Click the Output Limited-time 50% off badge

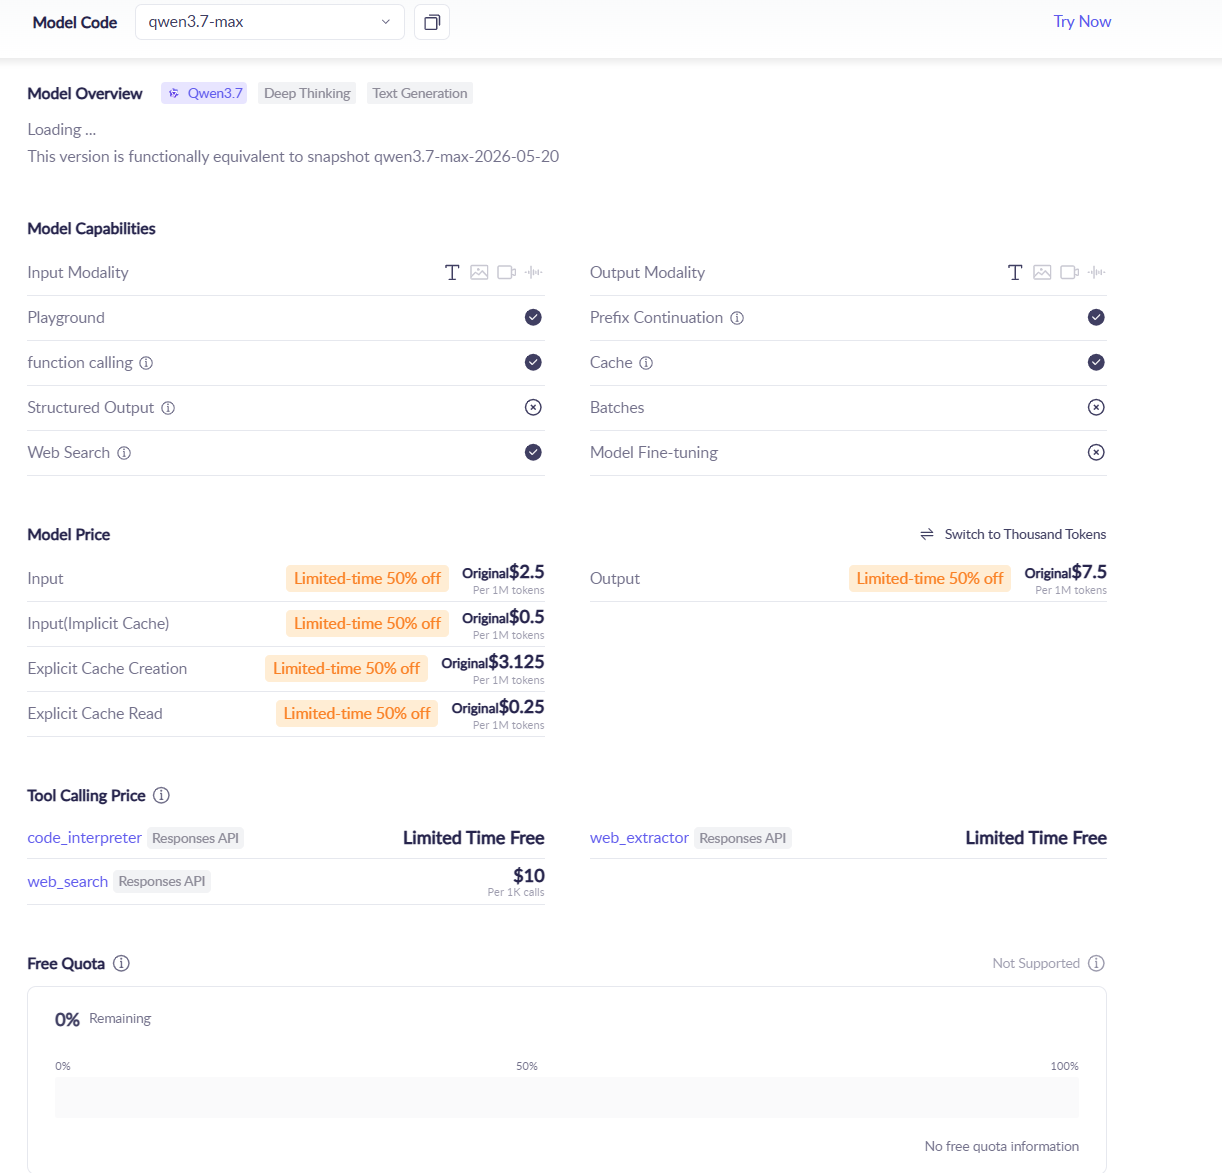930,578
